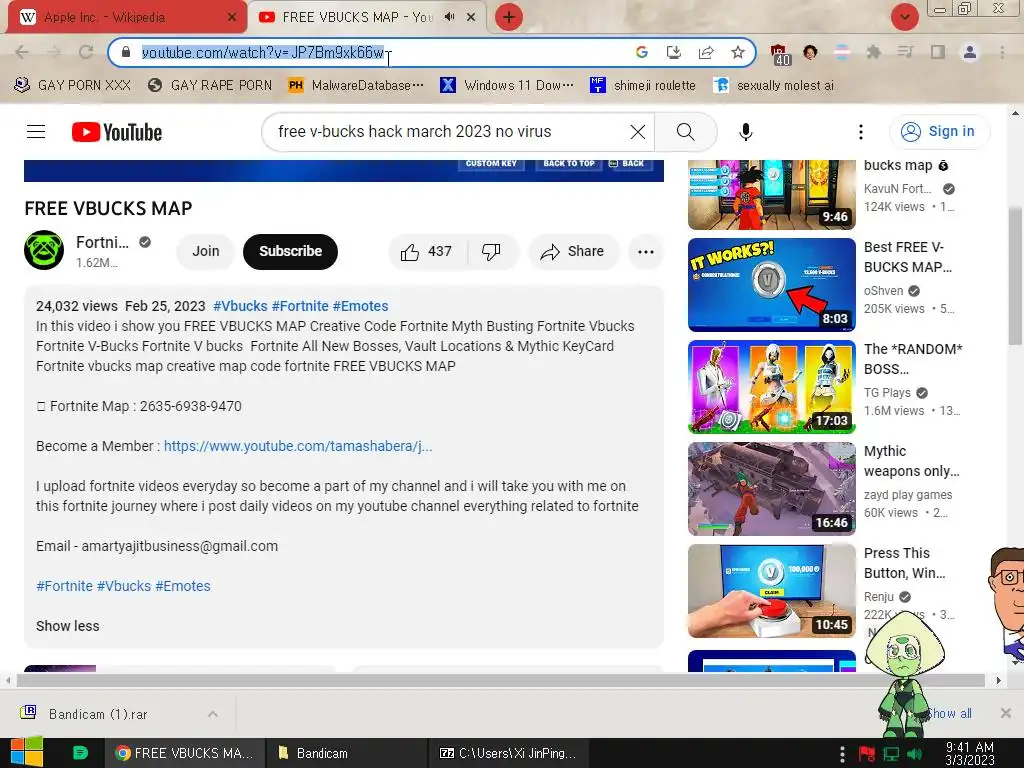Bookmark this page with star icon
The image size is (1024, 768).
[x=738, y=52]
